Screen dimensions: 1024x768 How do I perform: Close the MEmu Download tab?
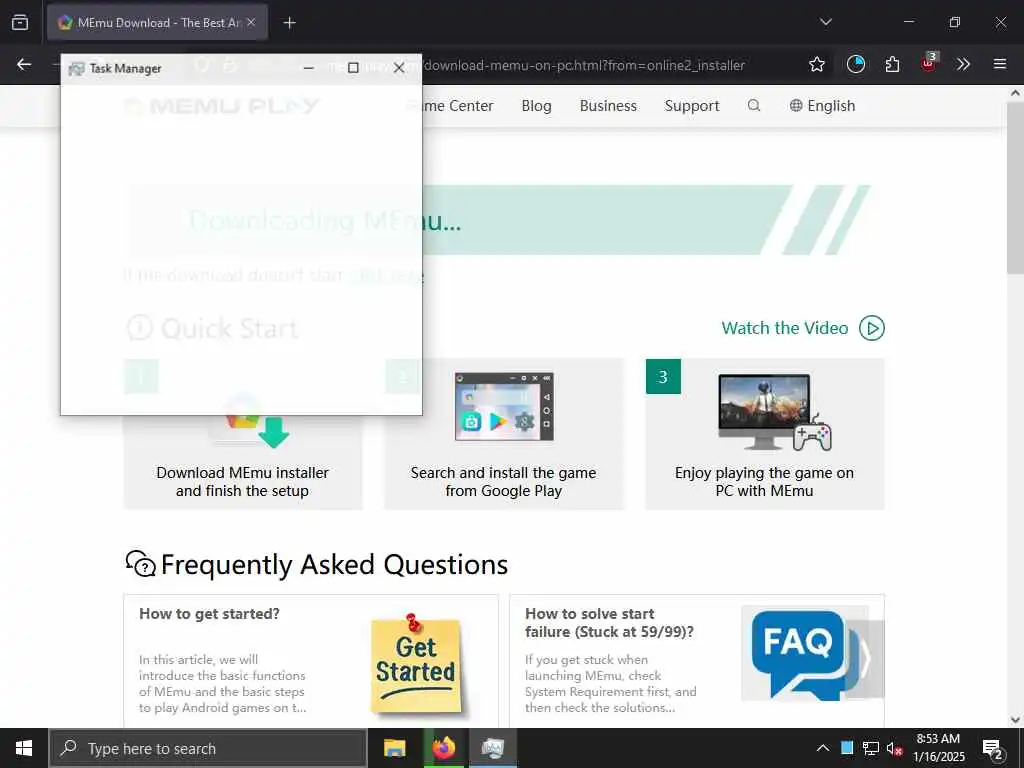251,22
